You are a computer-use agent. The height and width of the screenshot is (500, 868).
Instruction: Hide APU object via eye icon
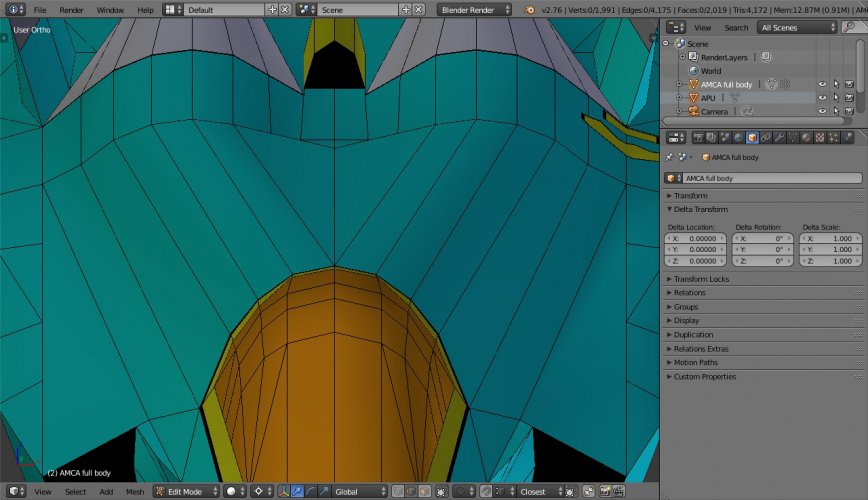[x=823, y=97]
